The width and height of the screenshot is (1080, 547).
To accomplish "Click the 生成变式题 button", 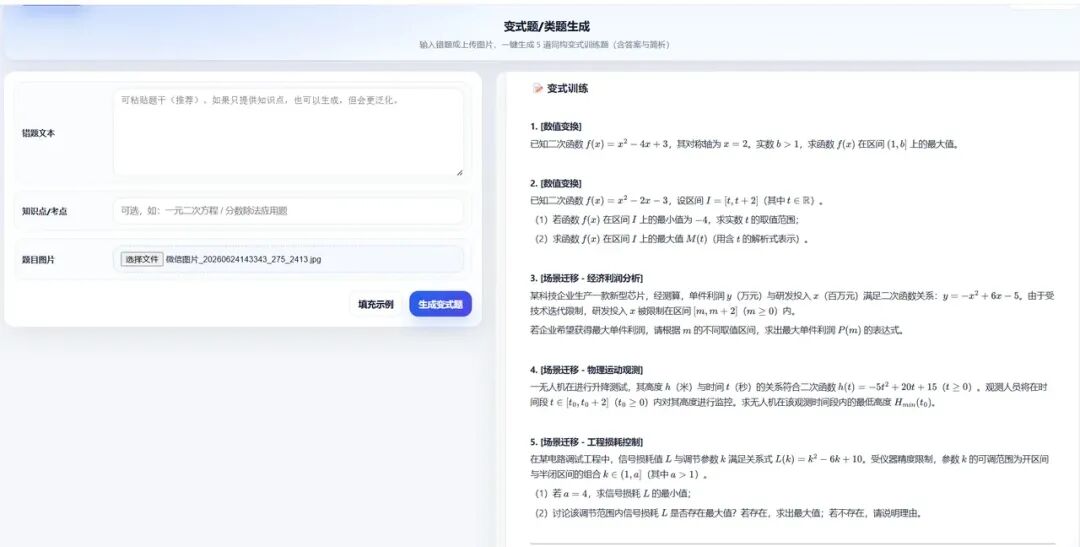I will click(x=440, y=304).
